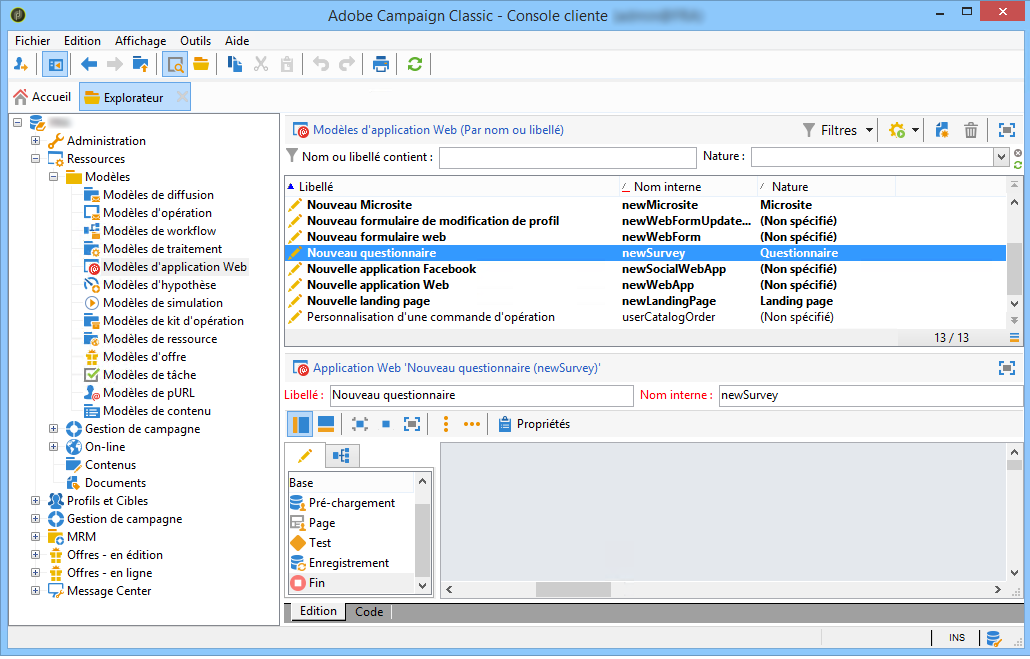This screenshot has width=1030, height=659.
Task: Open the Edition menu
Action: [x=82, y=41]
